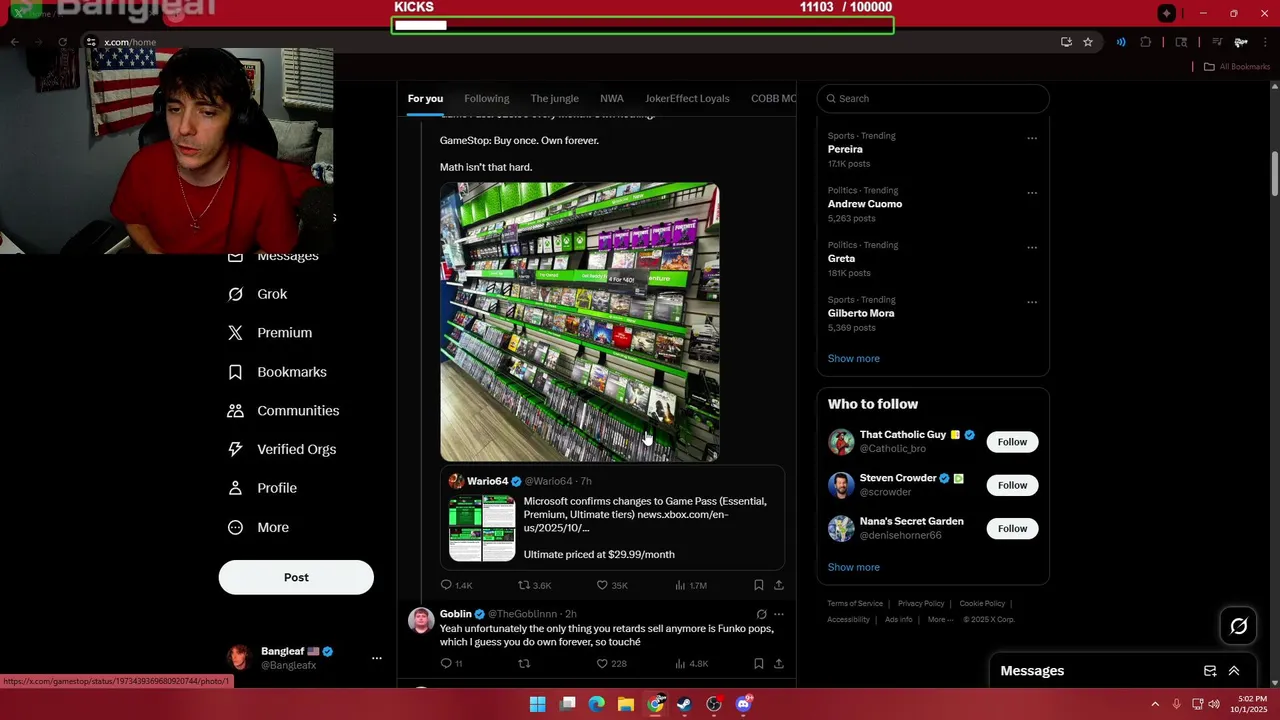
Task: Open Communities in the sidebar
Action: pyautogui.click(x=283, y=411)
